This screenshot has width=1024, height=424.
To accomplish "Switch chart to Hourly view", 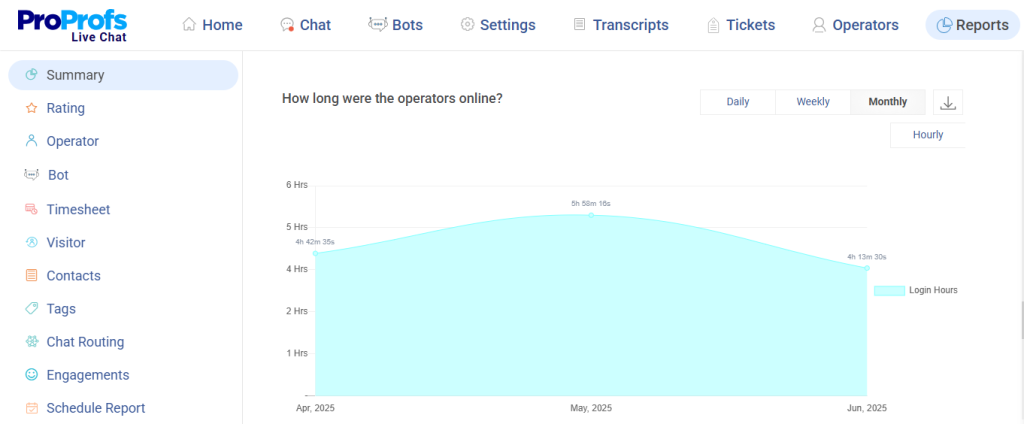I will click(x=927, y=135).
